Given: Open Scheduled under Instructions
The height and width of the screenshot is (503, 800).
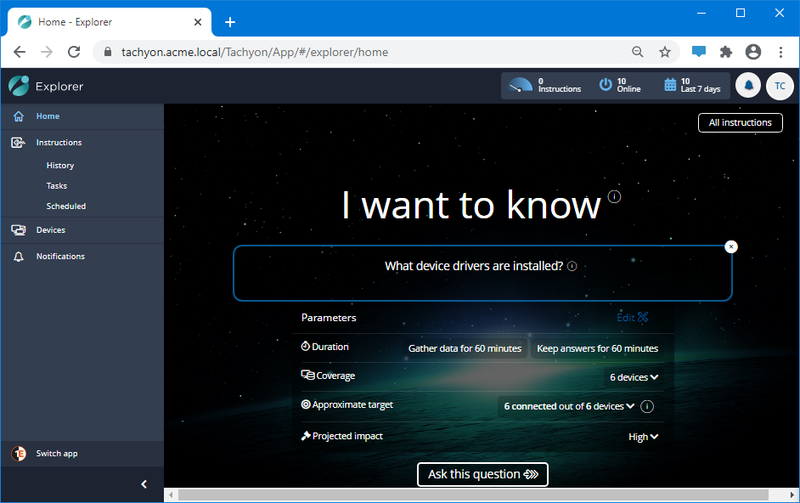Looking at the screenshot, I should (x=66, y=206).
